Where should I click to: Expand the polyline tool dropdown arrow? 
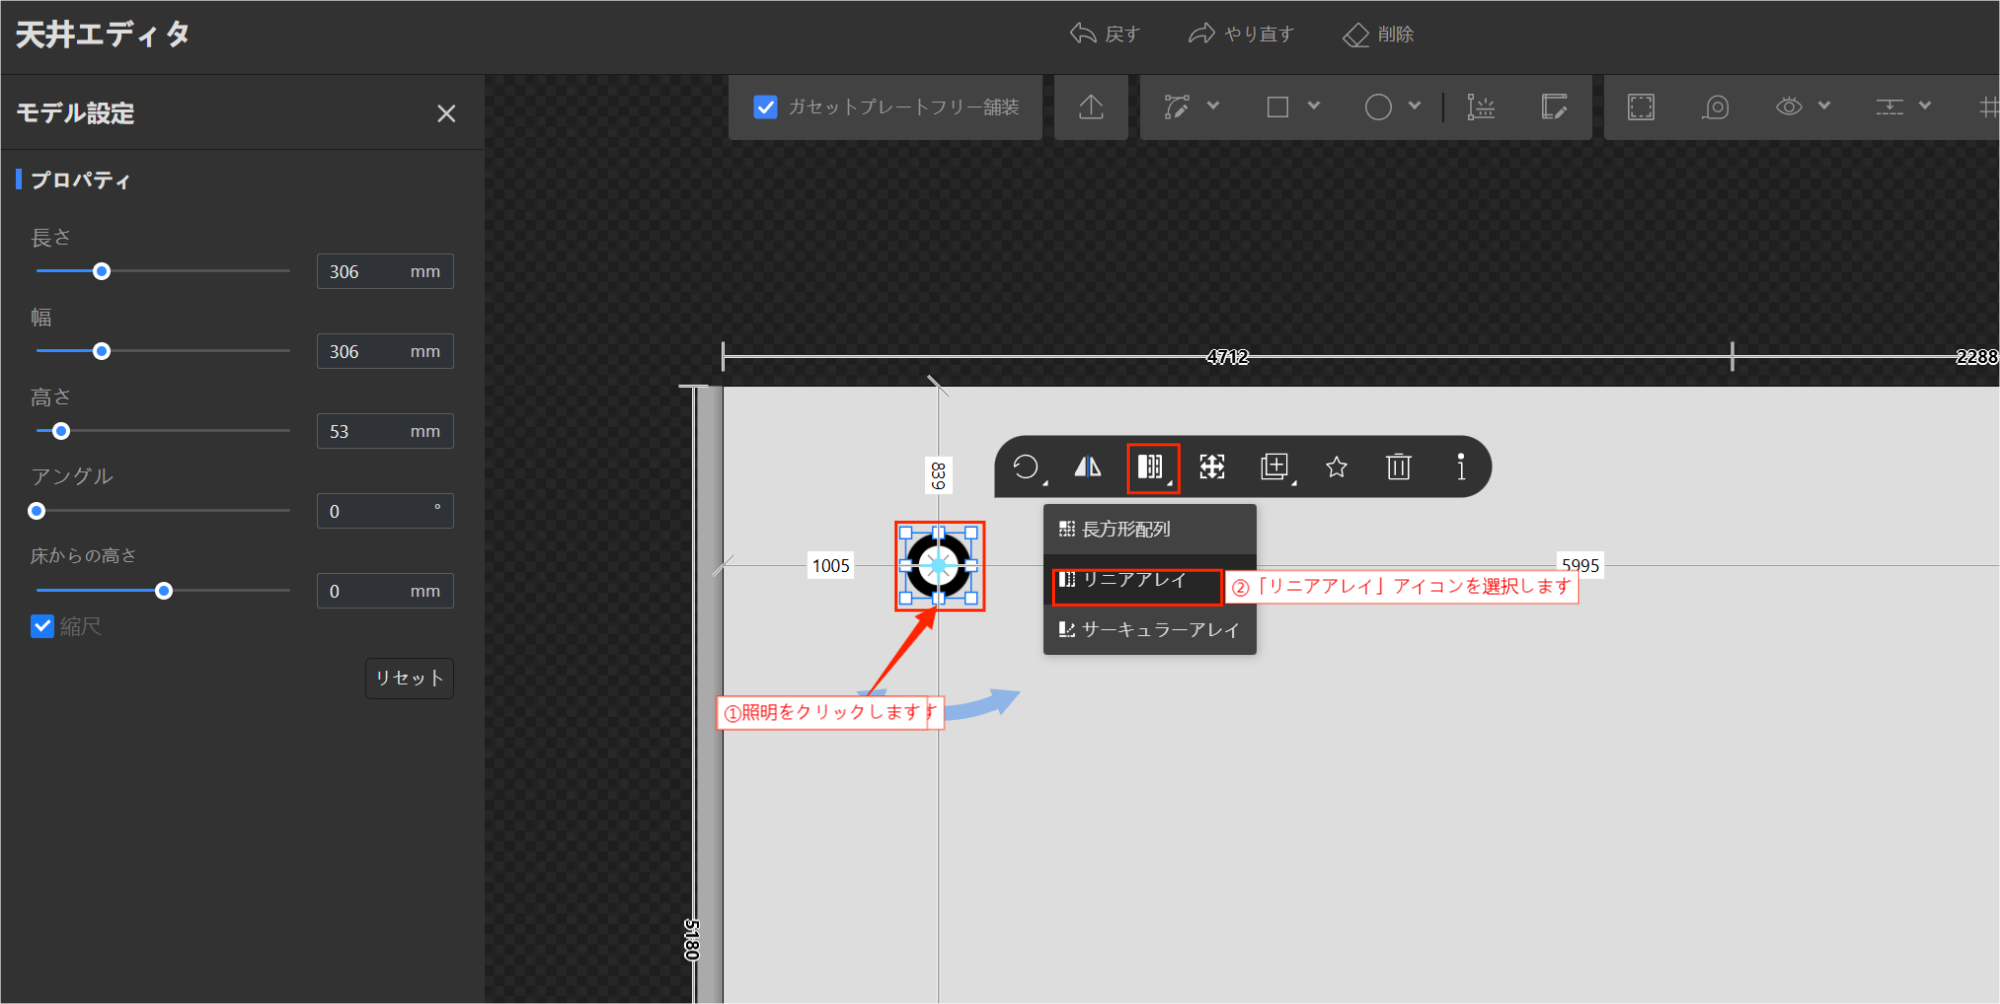(x=1213, y=105)
